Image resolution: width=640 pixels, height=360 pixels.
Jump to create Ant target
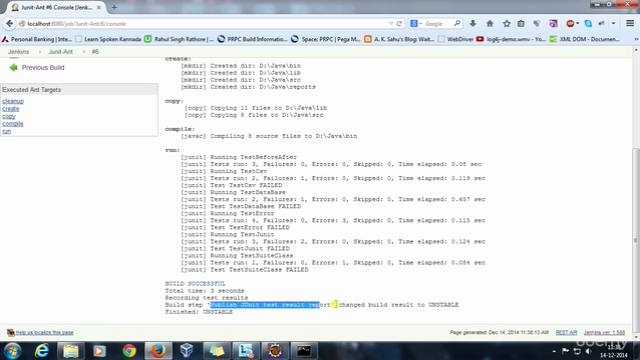11,109
